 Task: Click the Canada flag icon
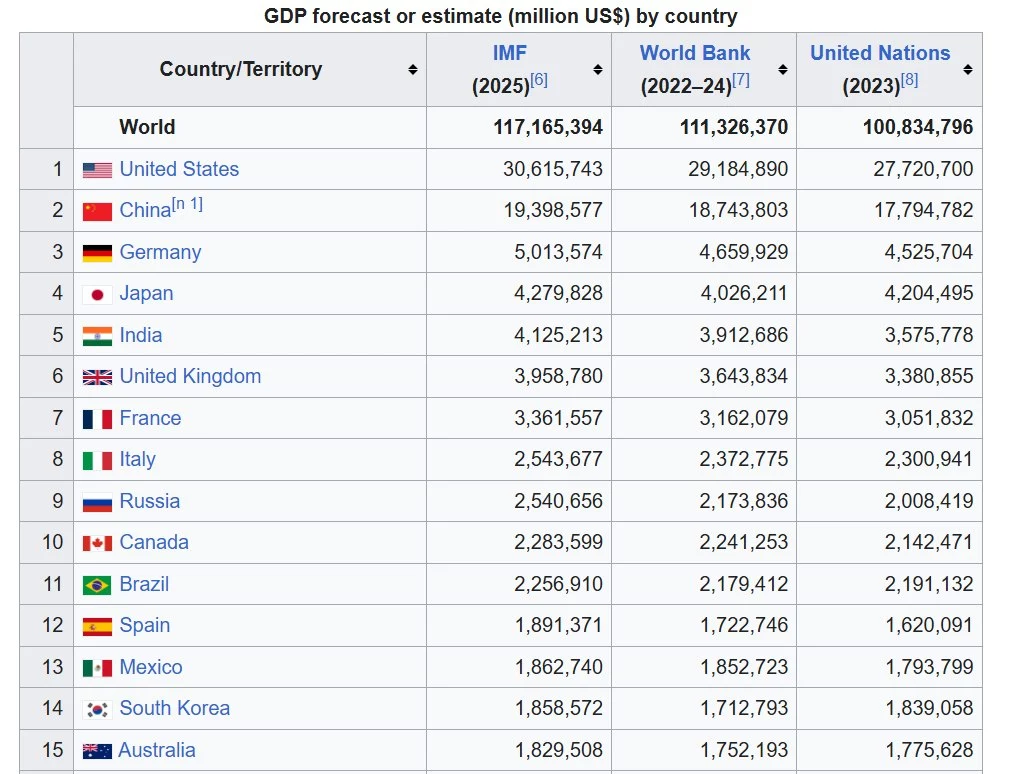pos(97,543)
